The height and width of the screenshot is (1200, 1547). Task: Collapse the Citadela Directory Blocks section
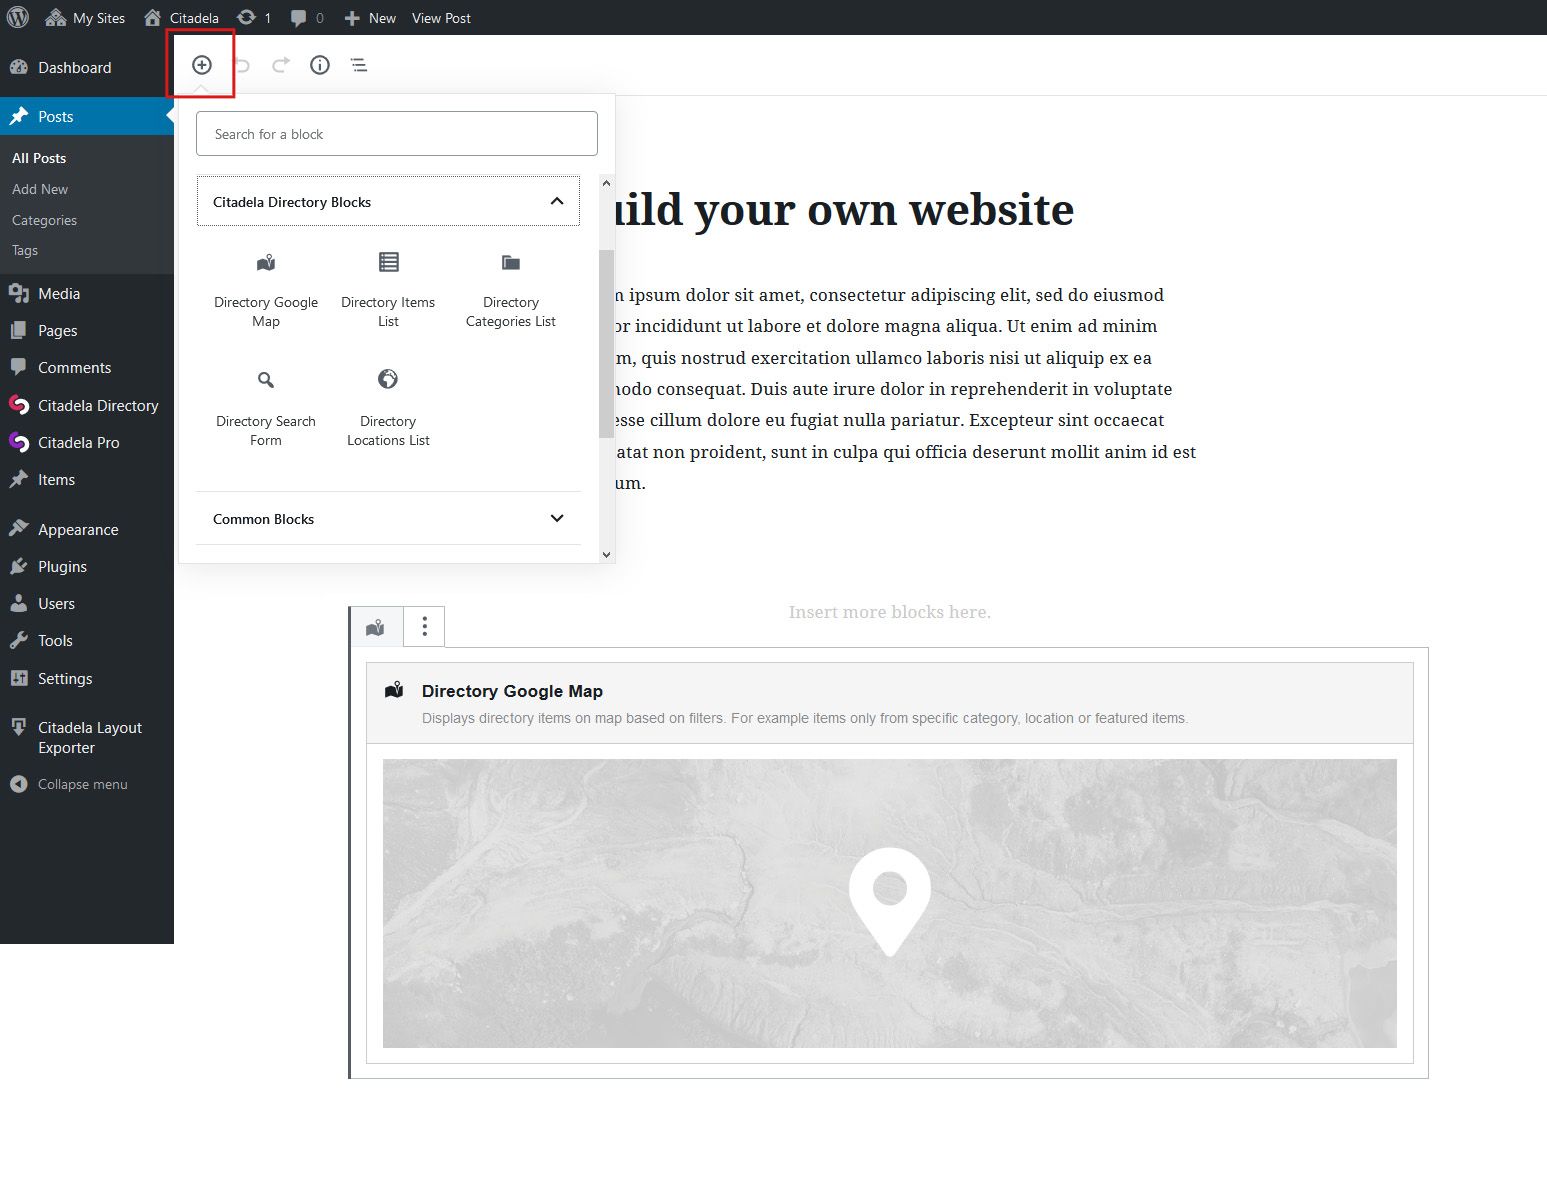coord(557,202)
